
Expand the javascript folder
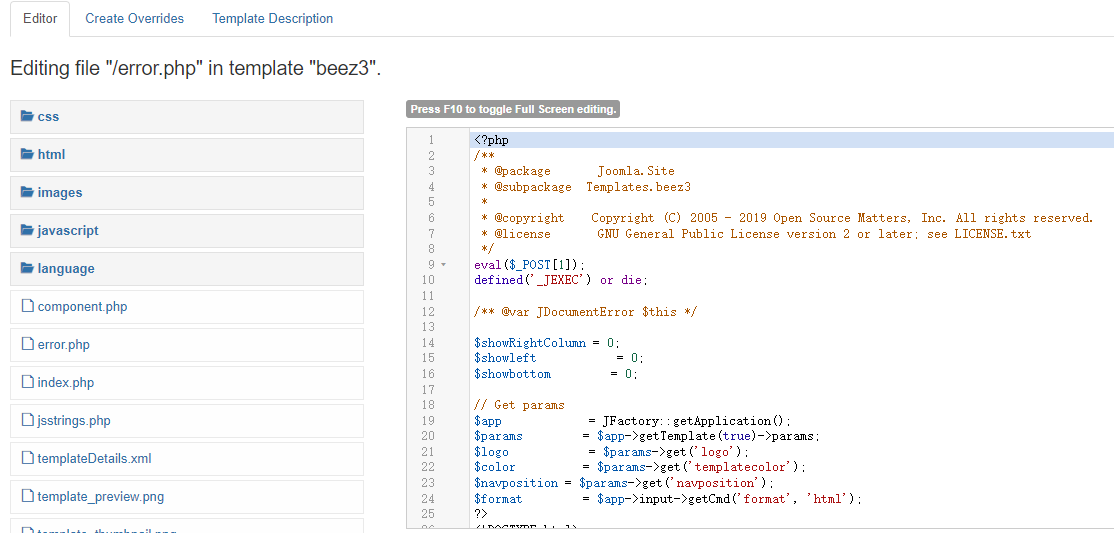pos(68,231)
